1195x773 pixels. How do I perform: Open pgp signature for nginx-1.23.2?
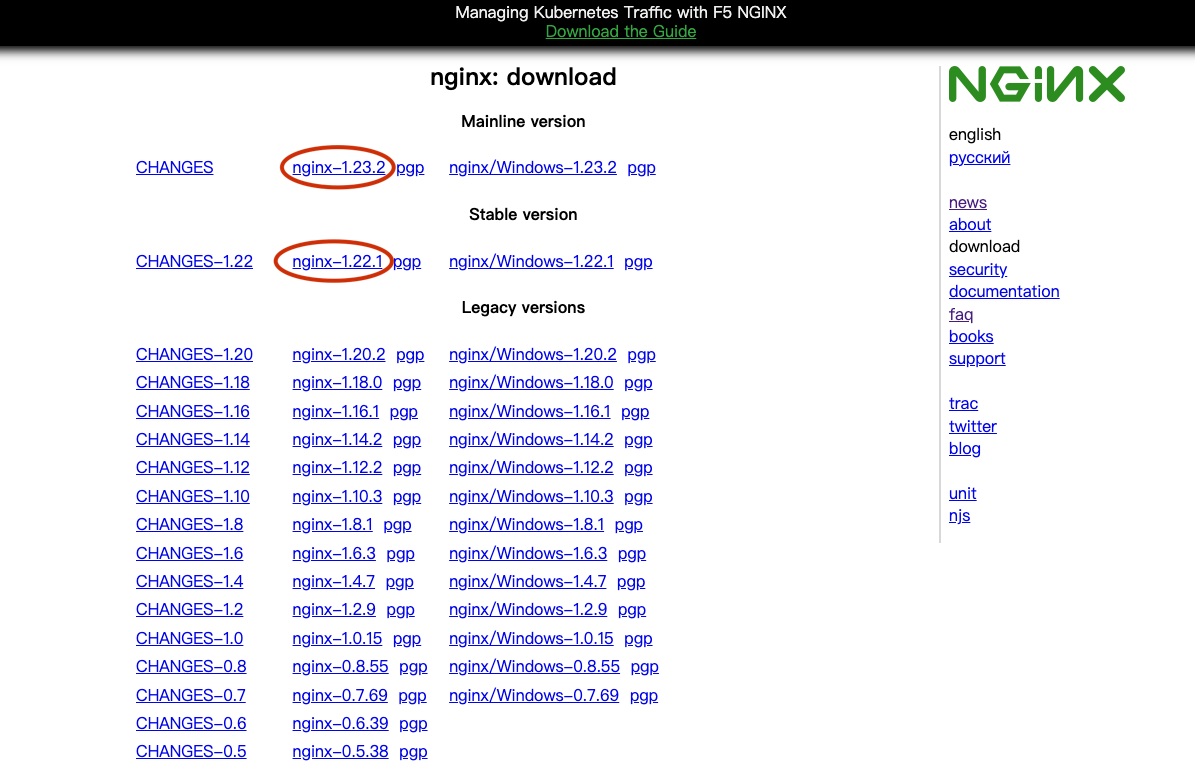click(410, 168)
